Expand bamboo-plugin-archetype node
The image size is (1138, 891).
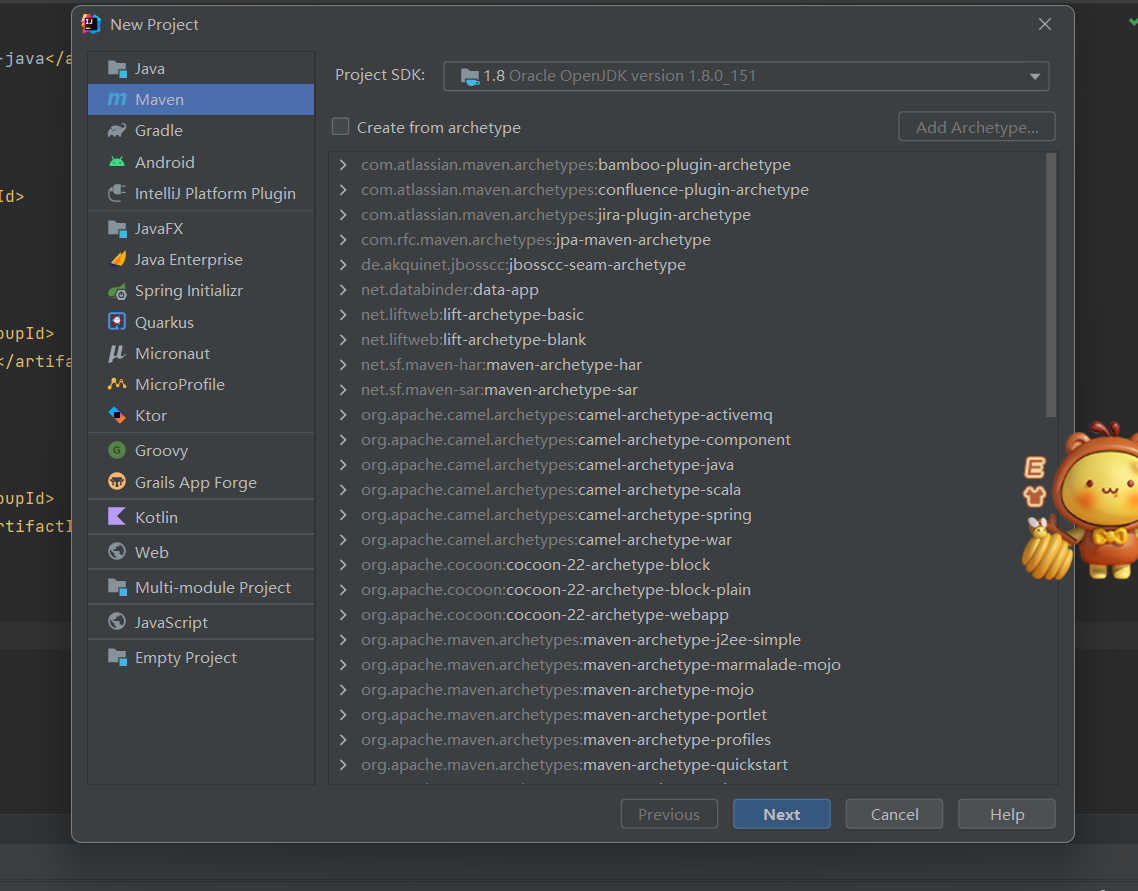point(343,165)
